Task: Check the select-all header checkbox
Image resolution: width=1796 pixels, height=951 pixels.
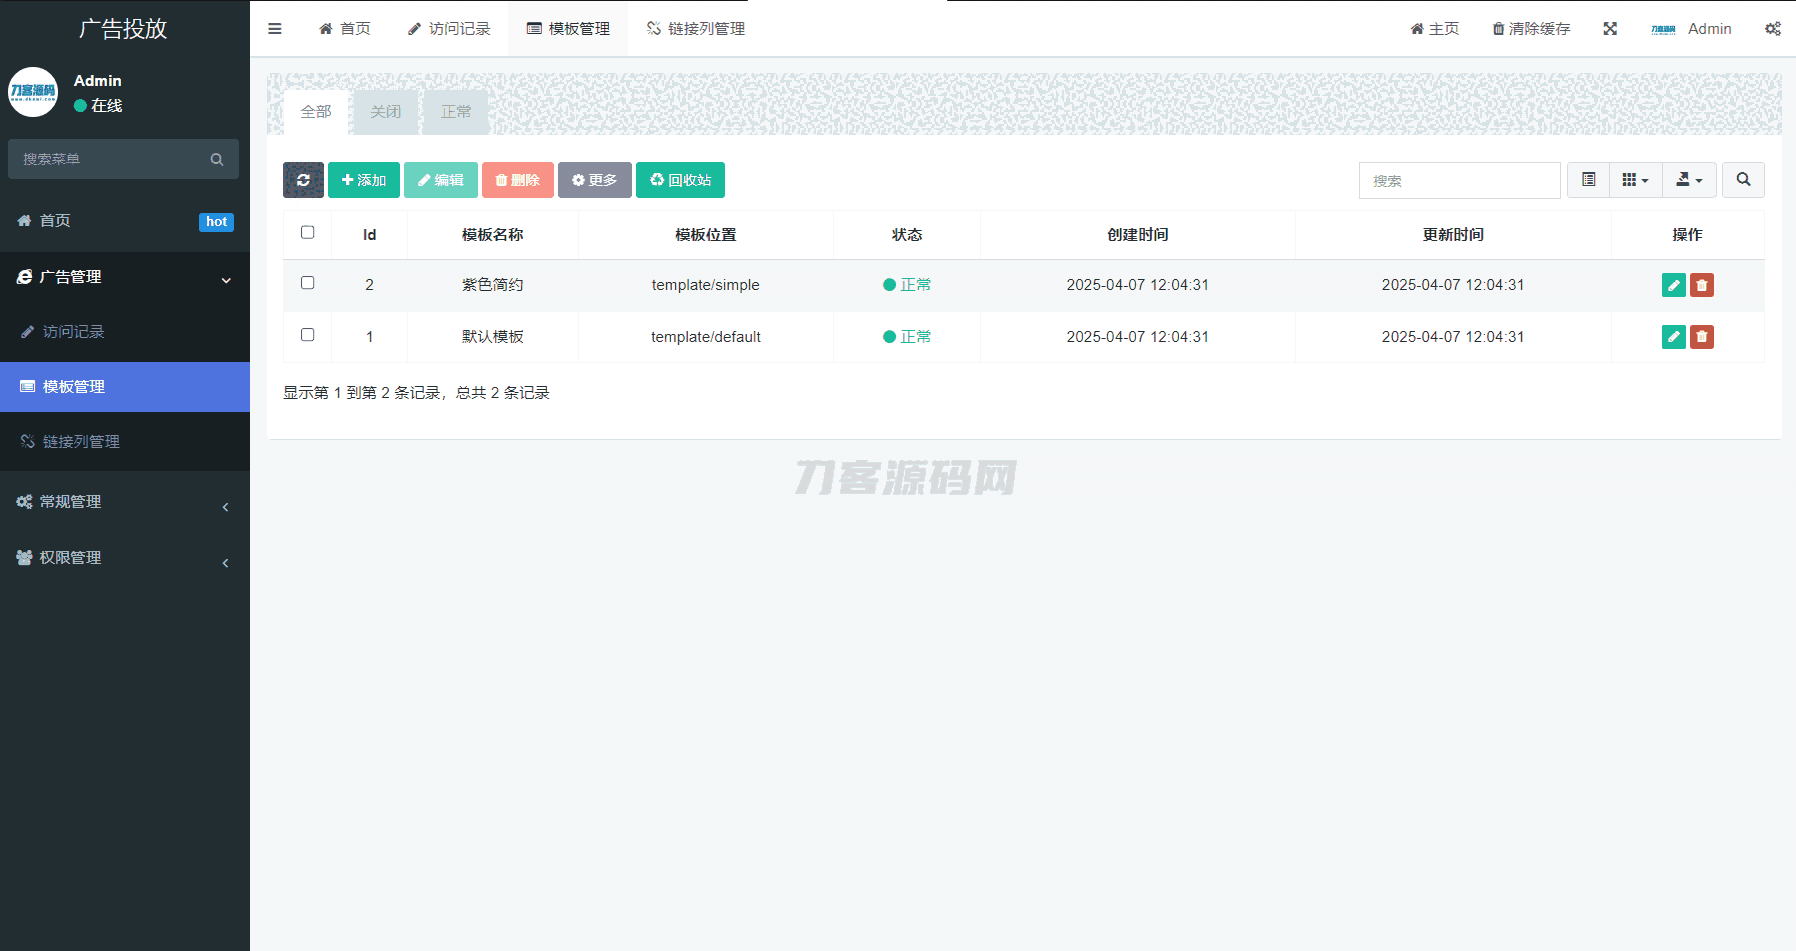Action: [x=308, y=232]
